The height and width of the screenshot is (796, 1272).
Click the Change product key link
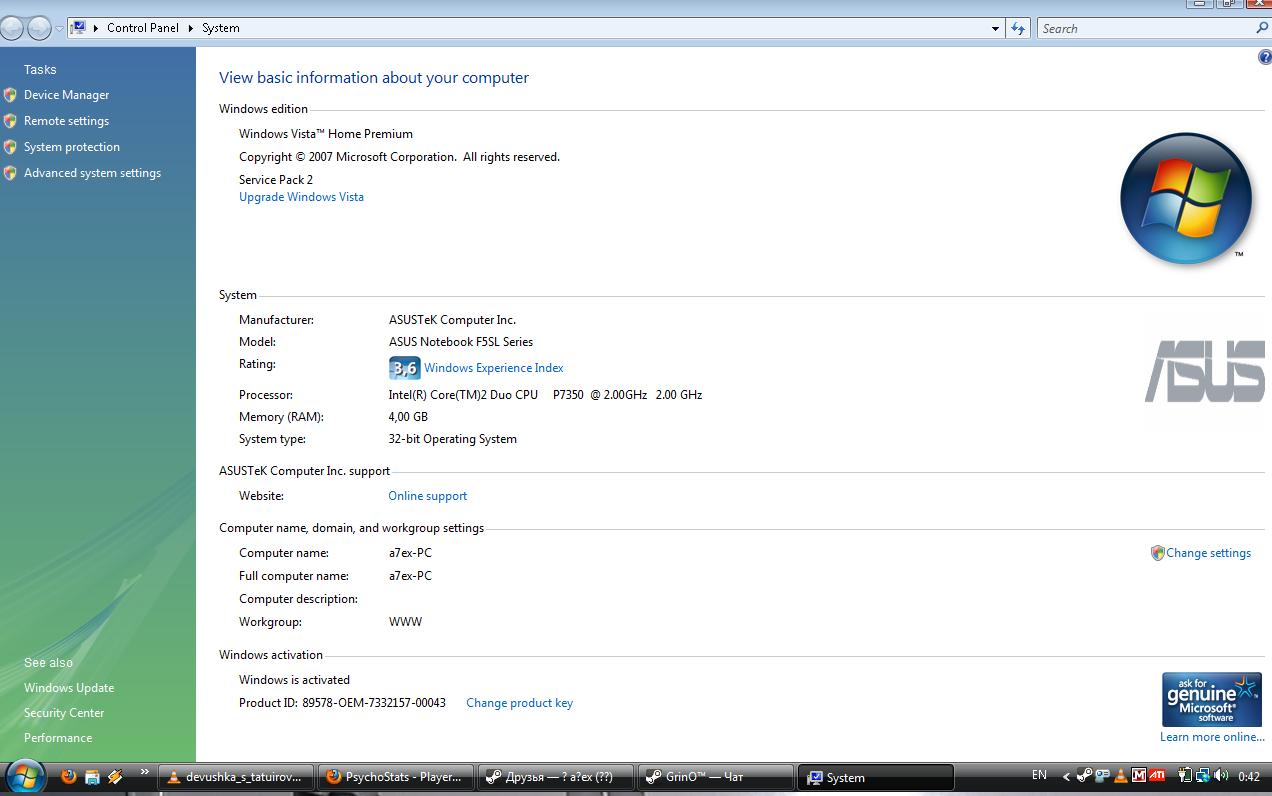click(x=519, y=703)
